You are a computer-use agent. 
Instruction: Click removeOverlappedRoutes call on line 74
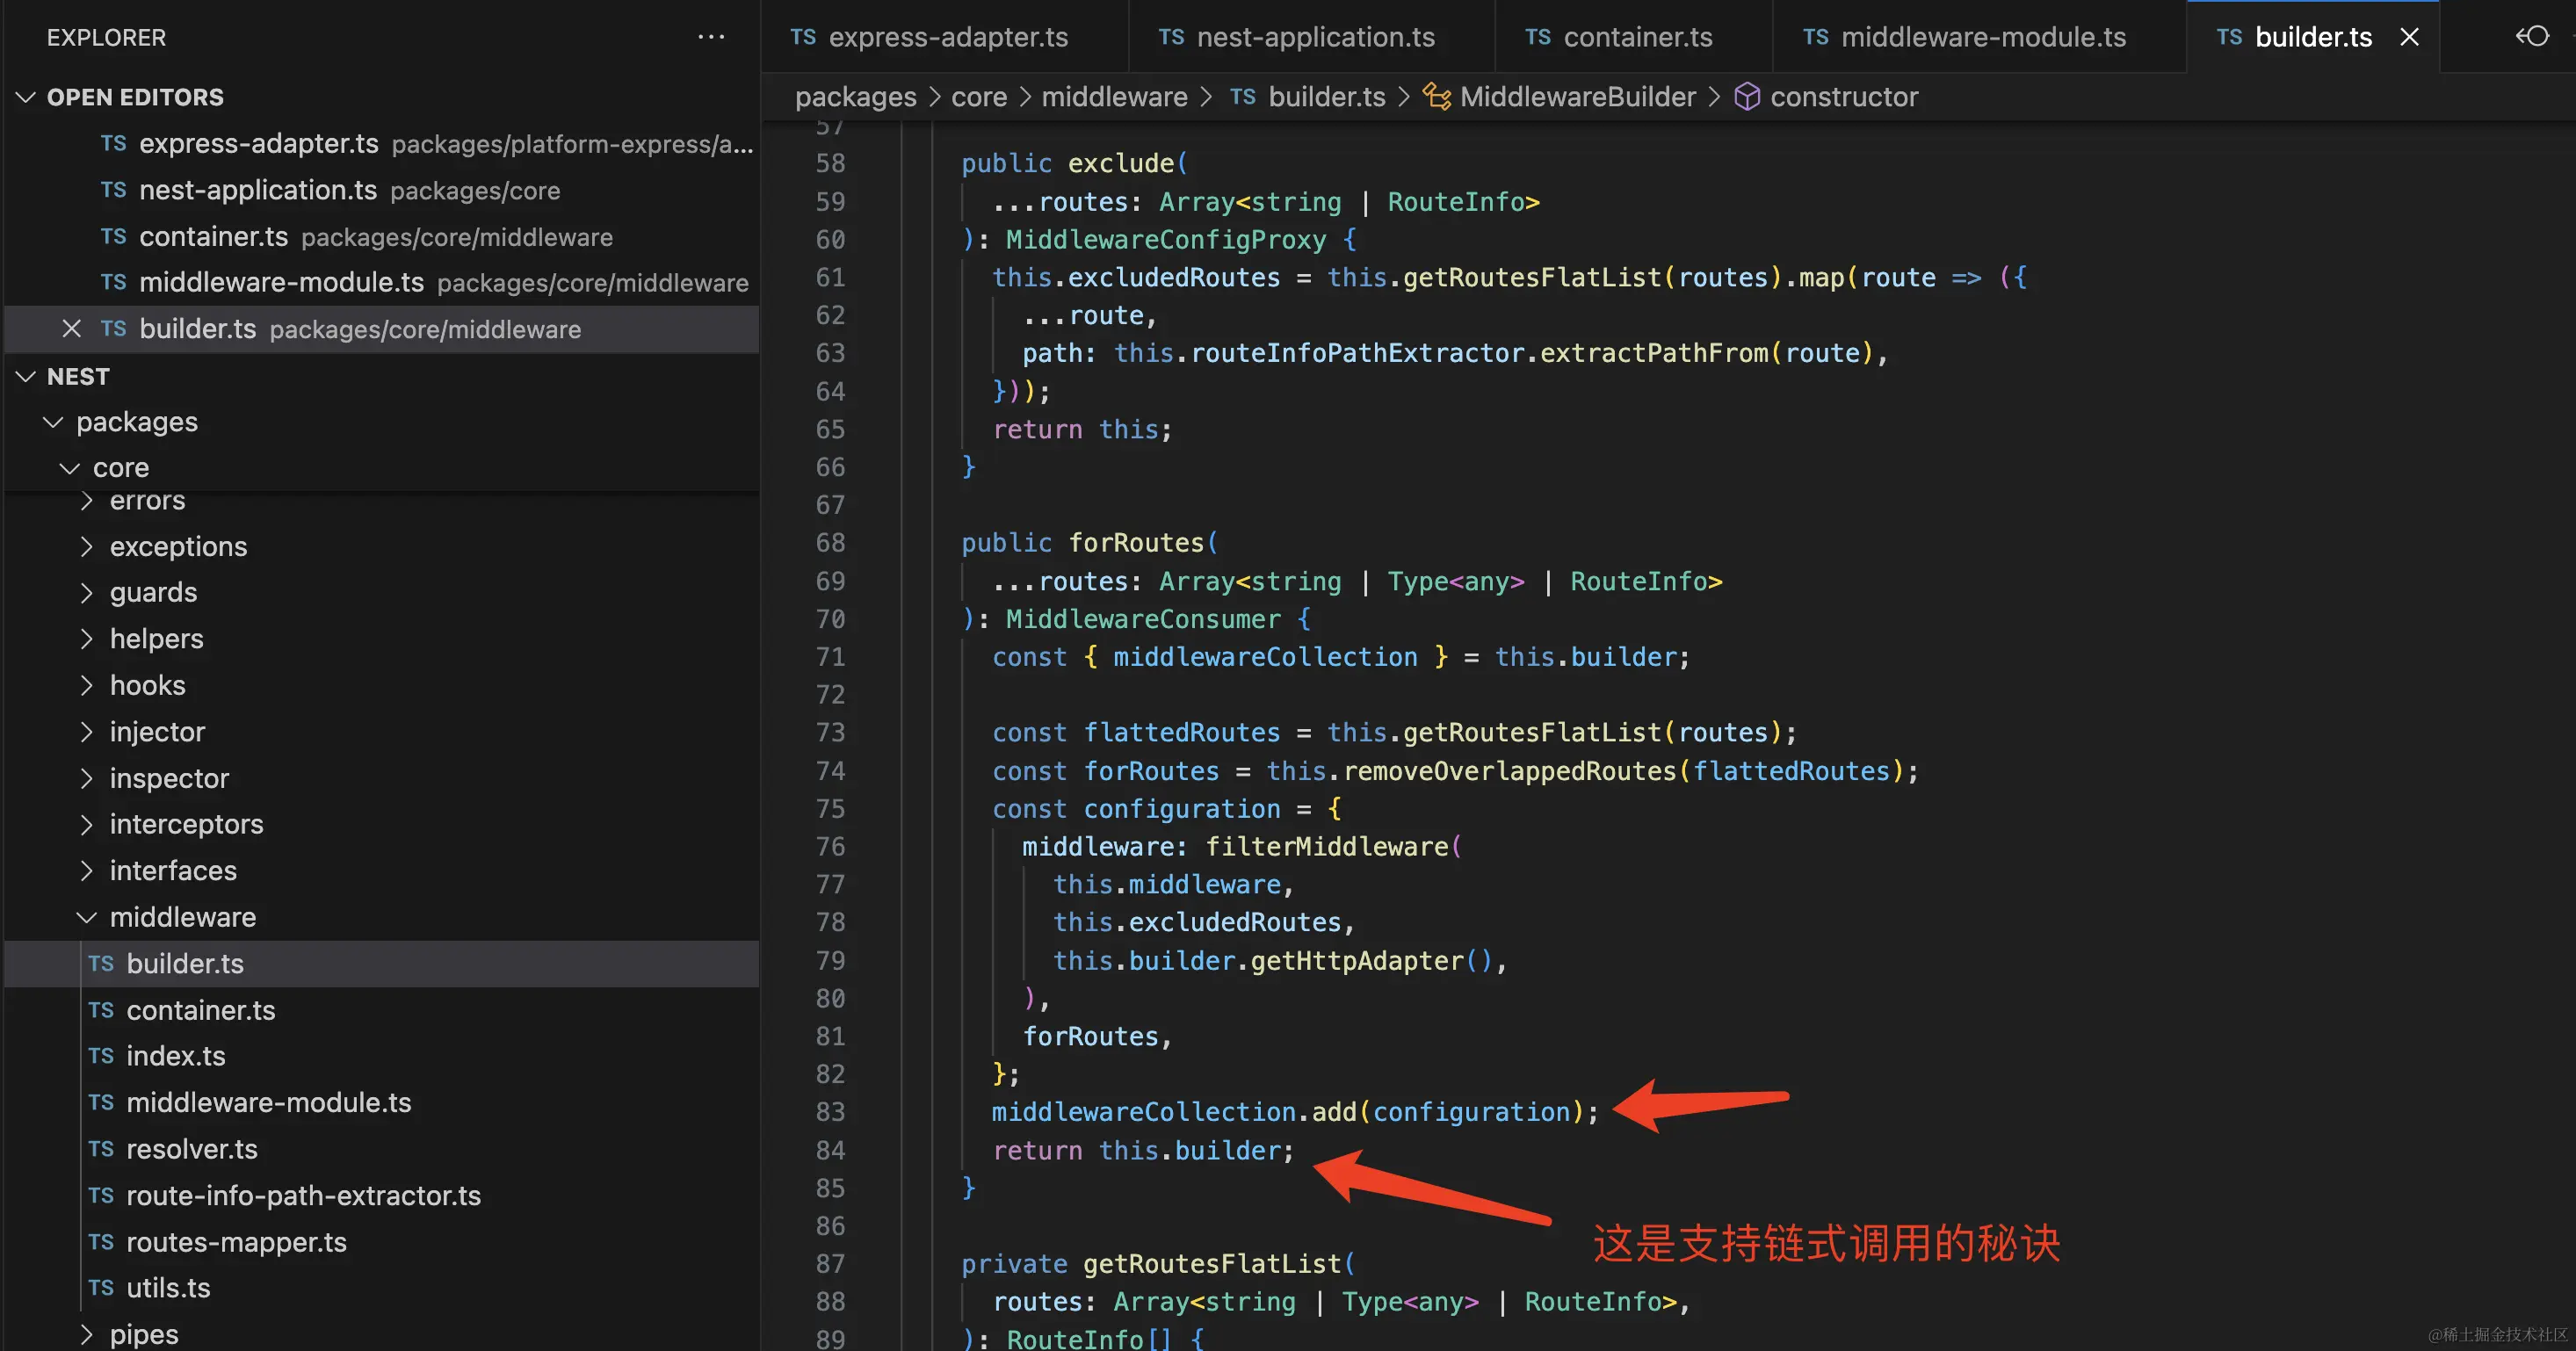(1510, 771)
